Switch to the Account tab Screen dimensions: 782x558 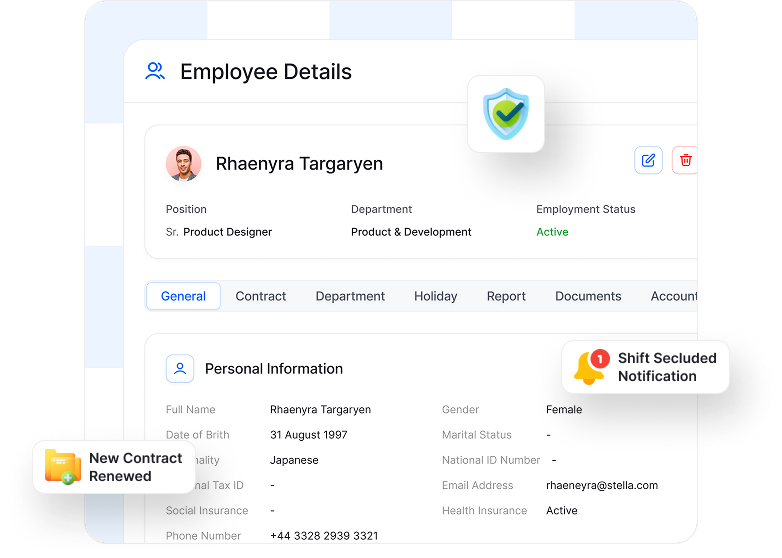[674, 296]
